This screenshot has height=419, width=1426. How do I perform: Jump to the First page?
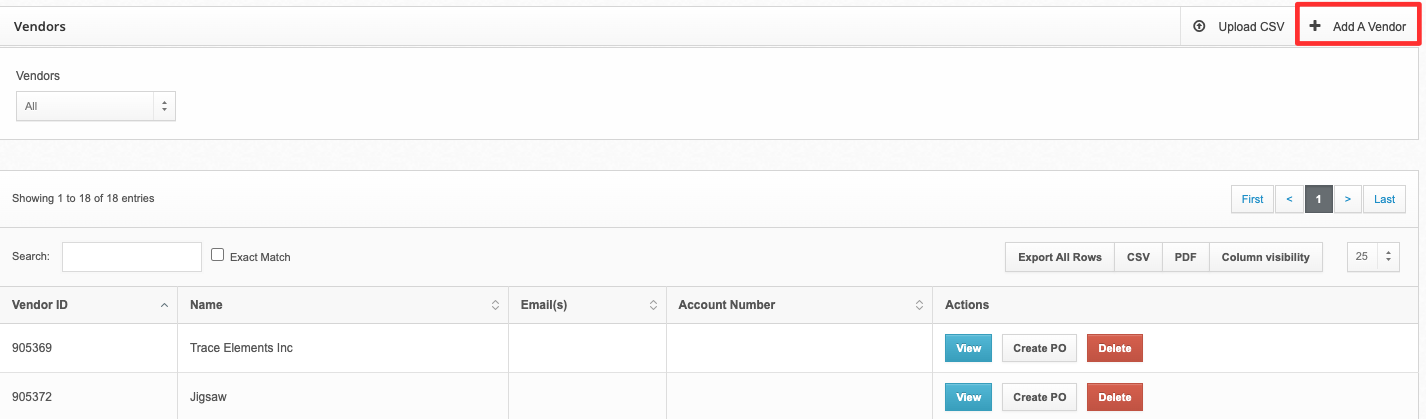(1252, 199)
